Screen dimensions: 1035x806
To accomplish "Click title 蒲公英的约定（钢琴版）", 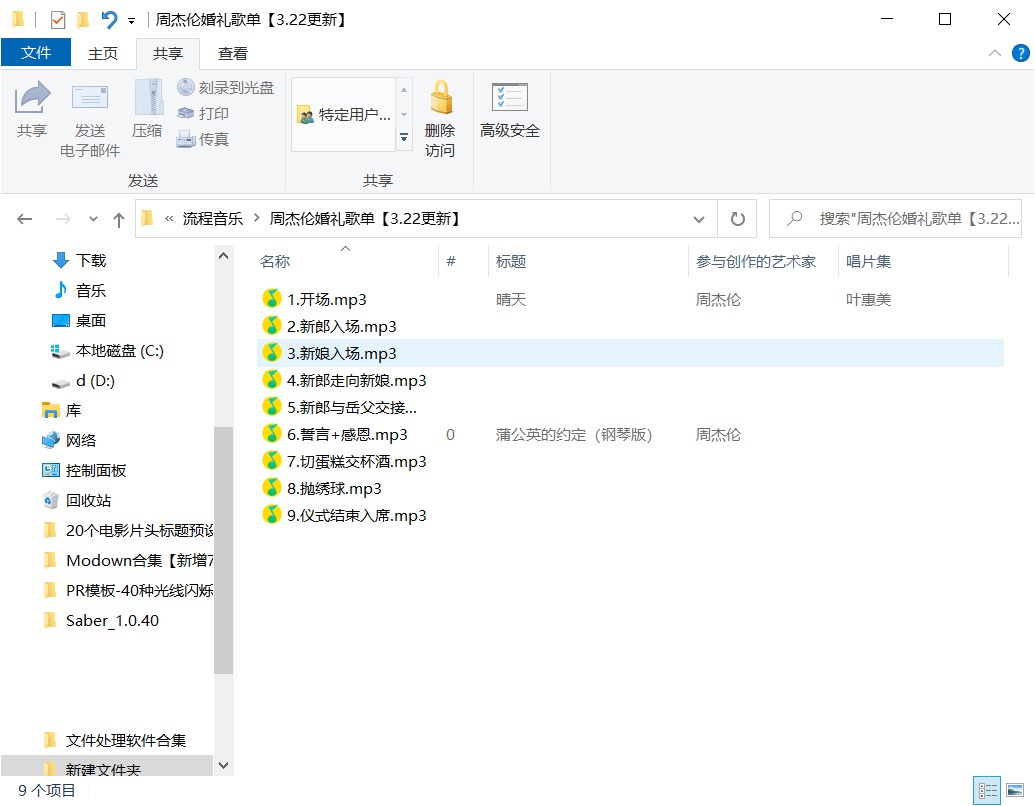I will click(x=574, y=434).
